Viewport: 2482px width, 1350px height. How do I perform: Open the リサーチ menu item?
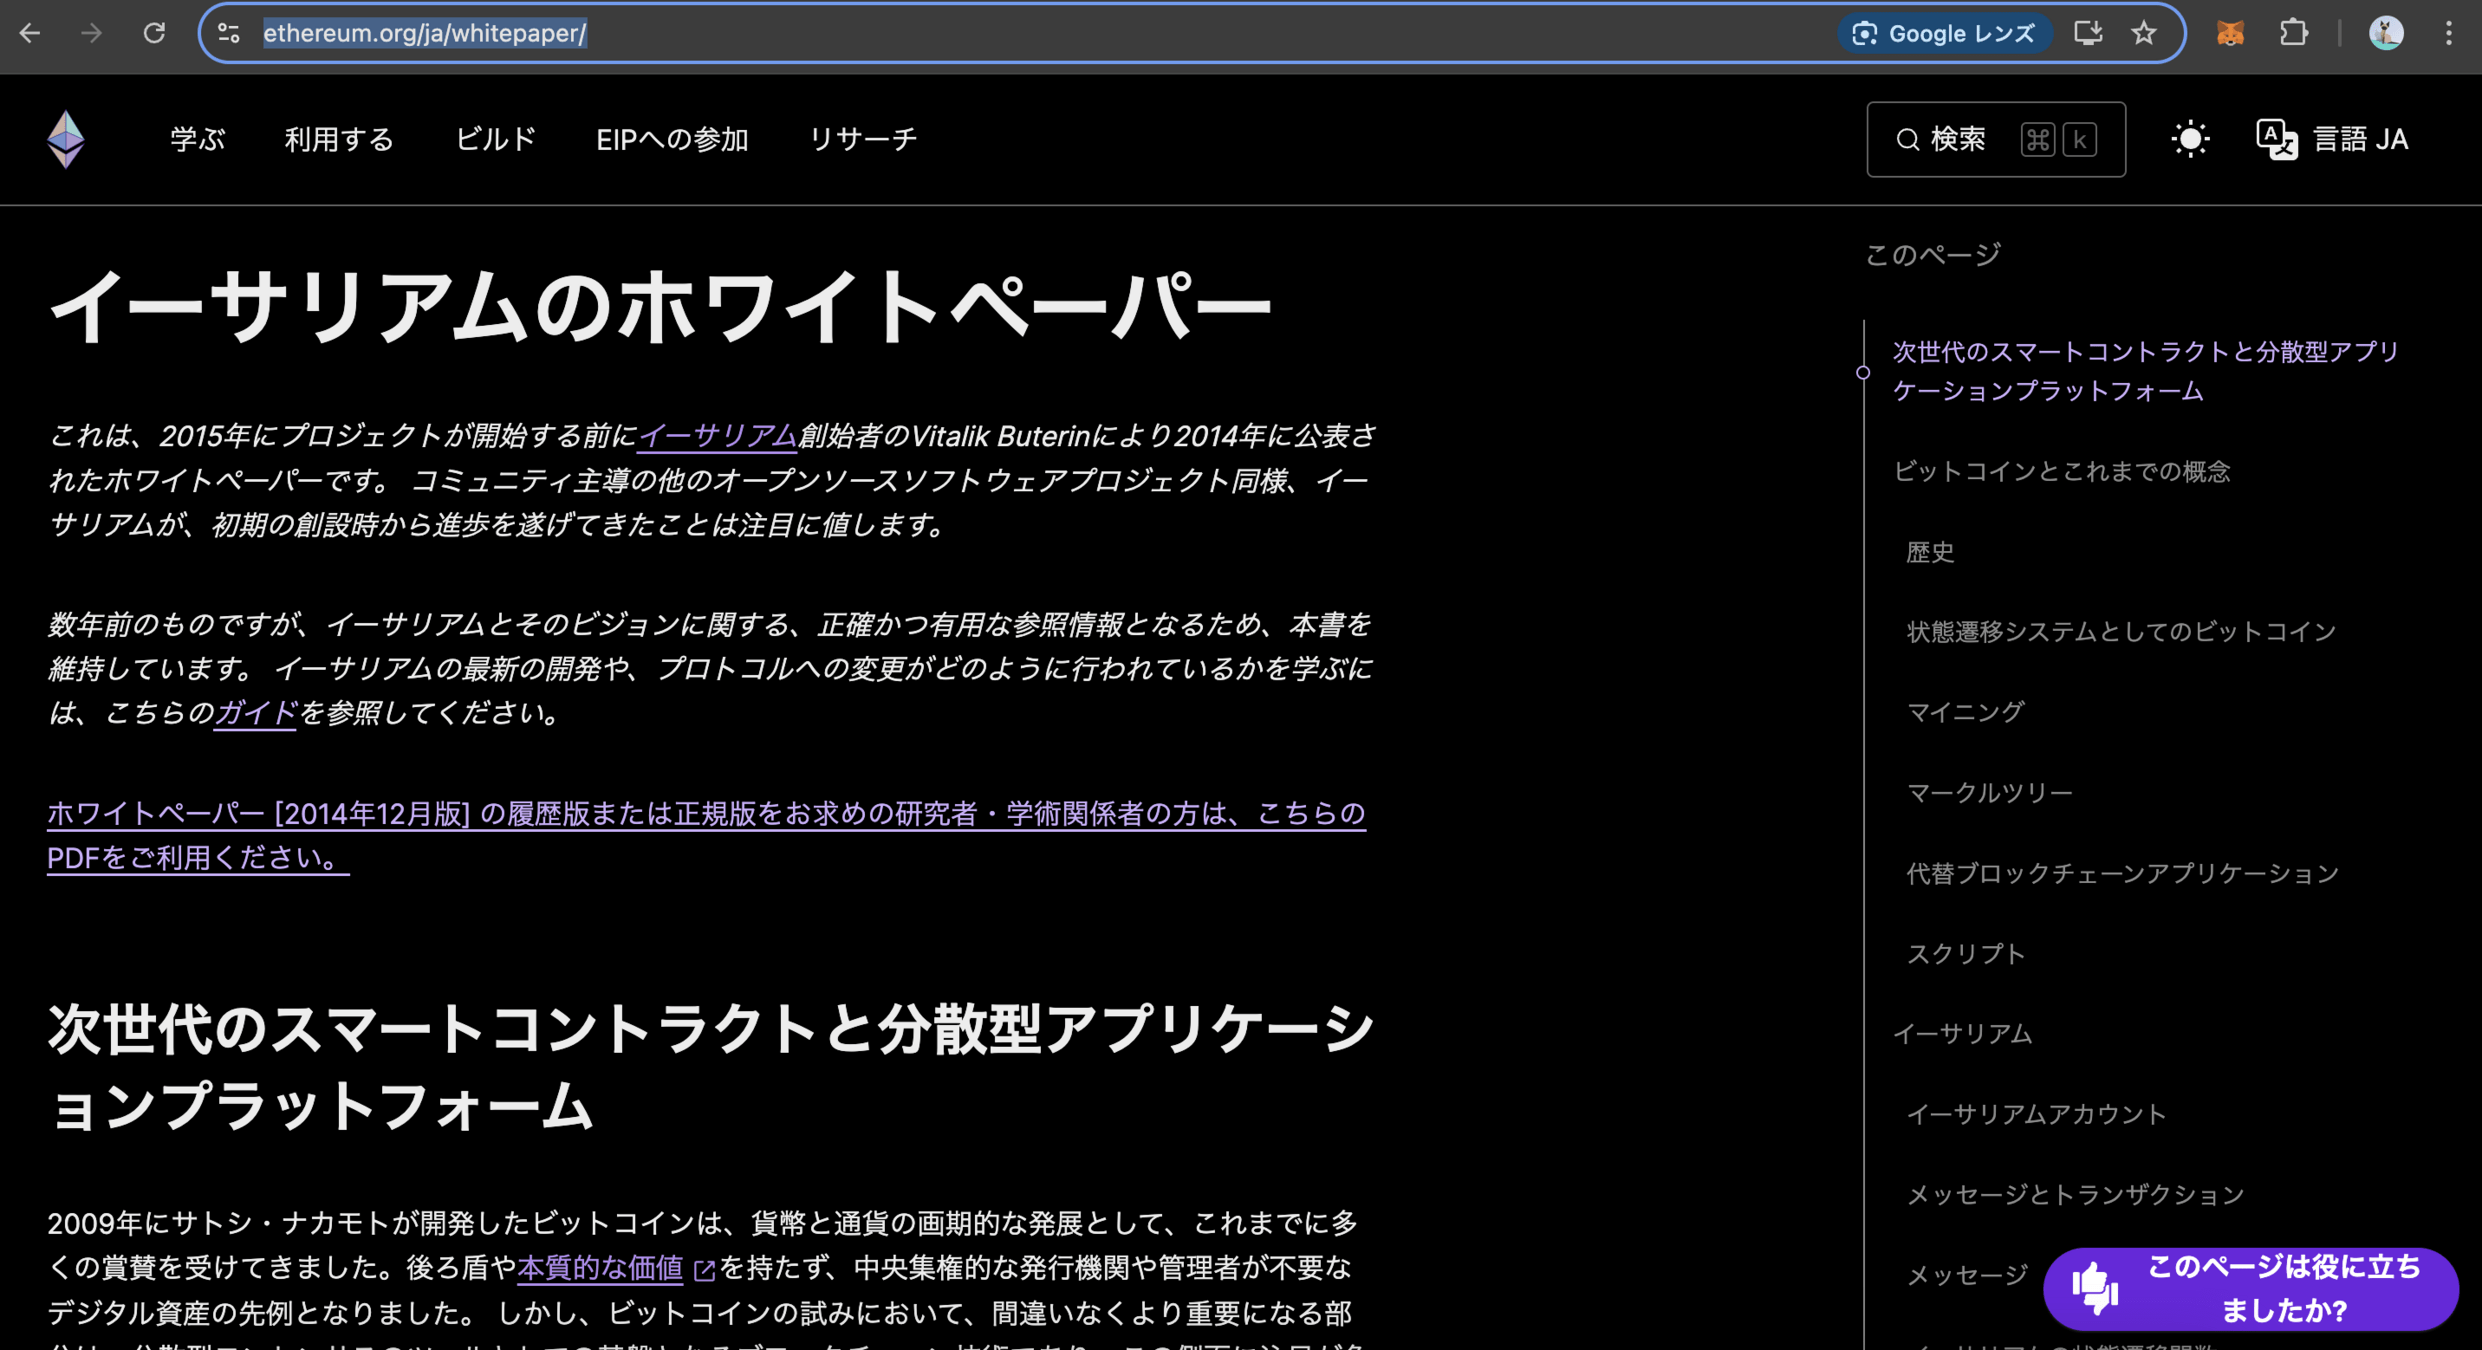point(862,139)
